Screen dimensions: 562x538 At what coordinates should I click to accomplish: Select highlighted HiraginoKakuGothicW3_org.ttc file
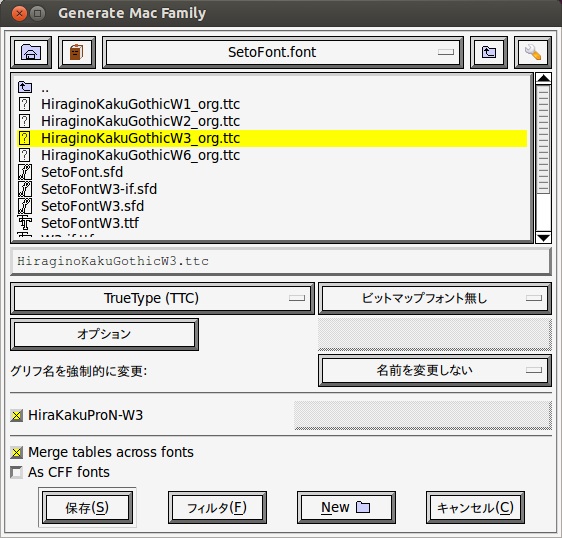272,138
